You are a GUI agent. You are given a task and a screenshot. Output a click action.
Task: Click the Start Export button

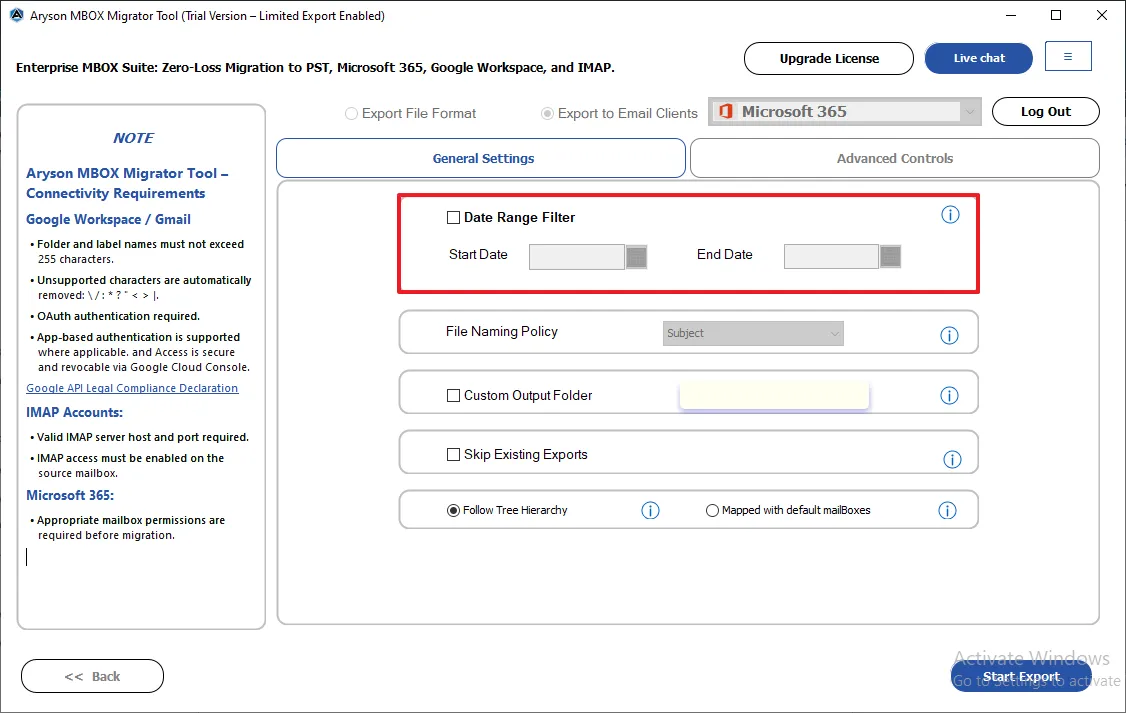click(x=1021, y=676)
